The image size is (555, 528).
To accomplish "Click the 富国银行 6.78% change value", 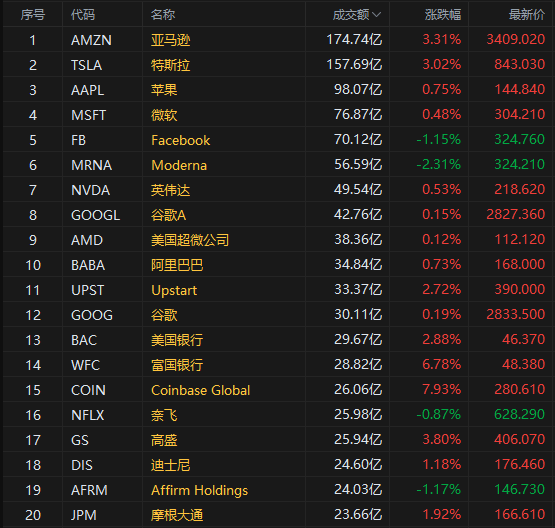I will coord(441,365).
